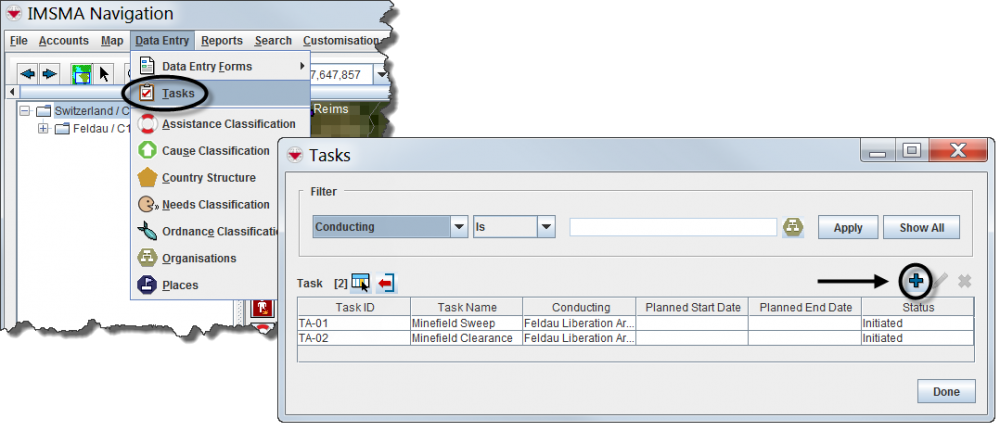The width and height of the screenshot is (1000, 431).
Task: Click the column chooser icon beside Task count
Action: point(361,283)
